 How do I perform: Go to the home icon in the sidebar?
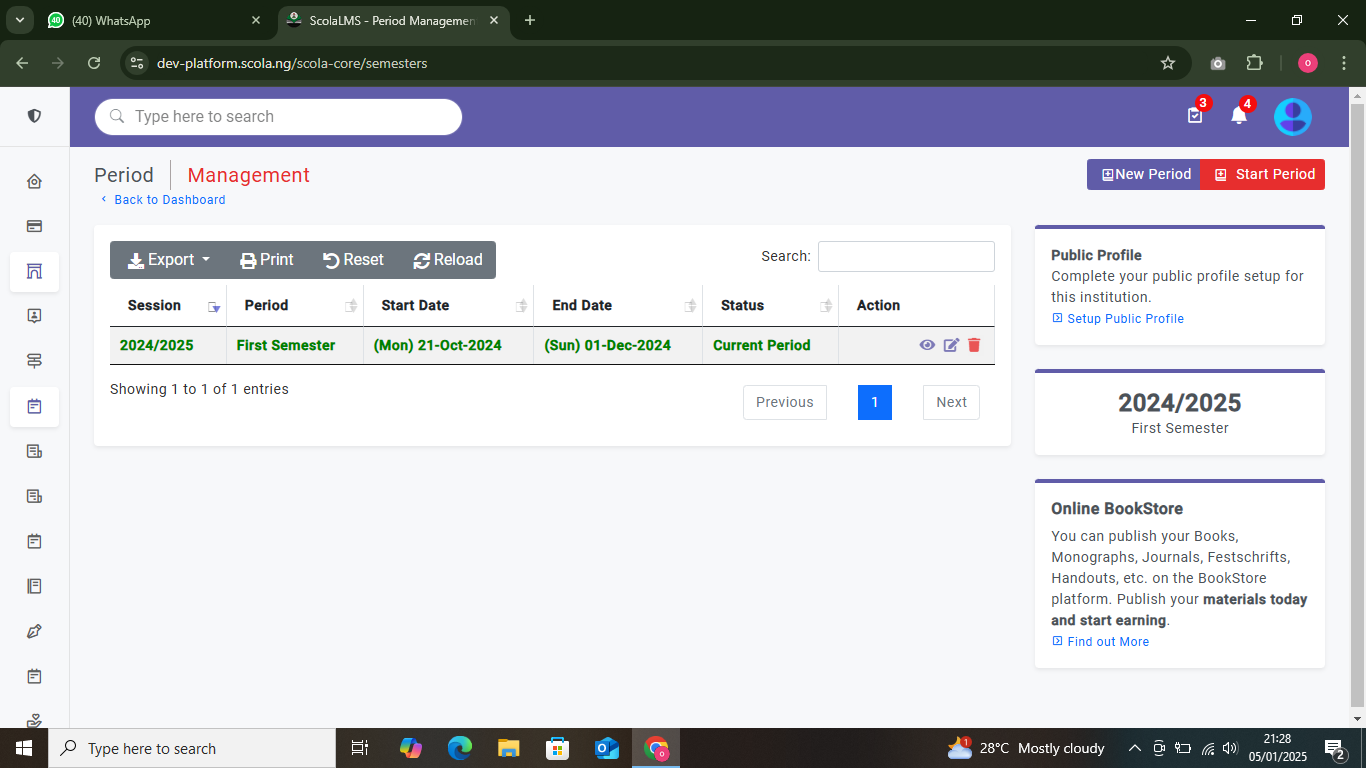click(34, 181)
